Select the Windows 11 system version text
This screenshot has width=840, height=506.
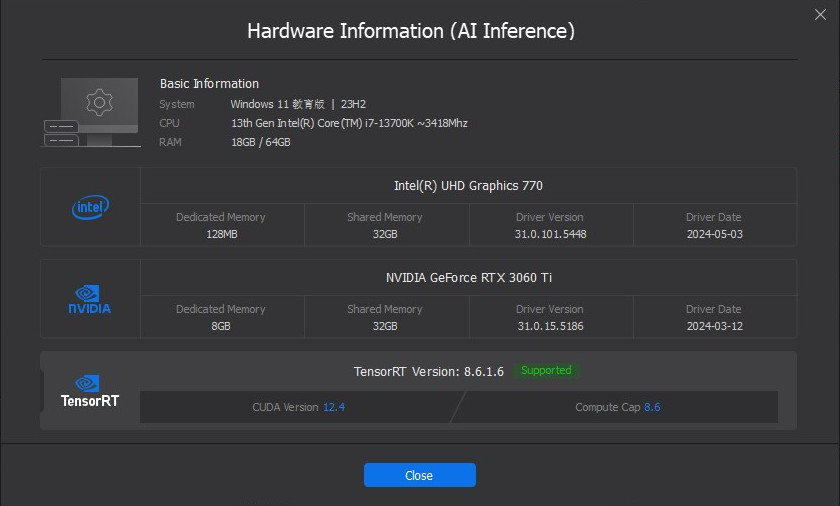coord(298,104)
